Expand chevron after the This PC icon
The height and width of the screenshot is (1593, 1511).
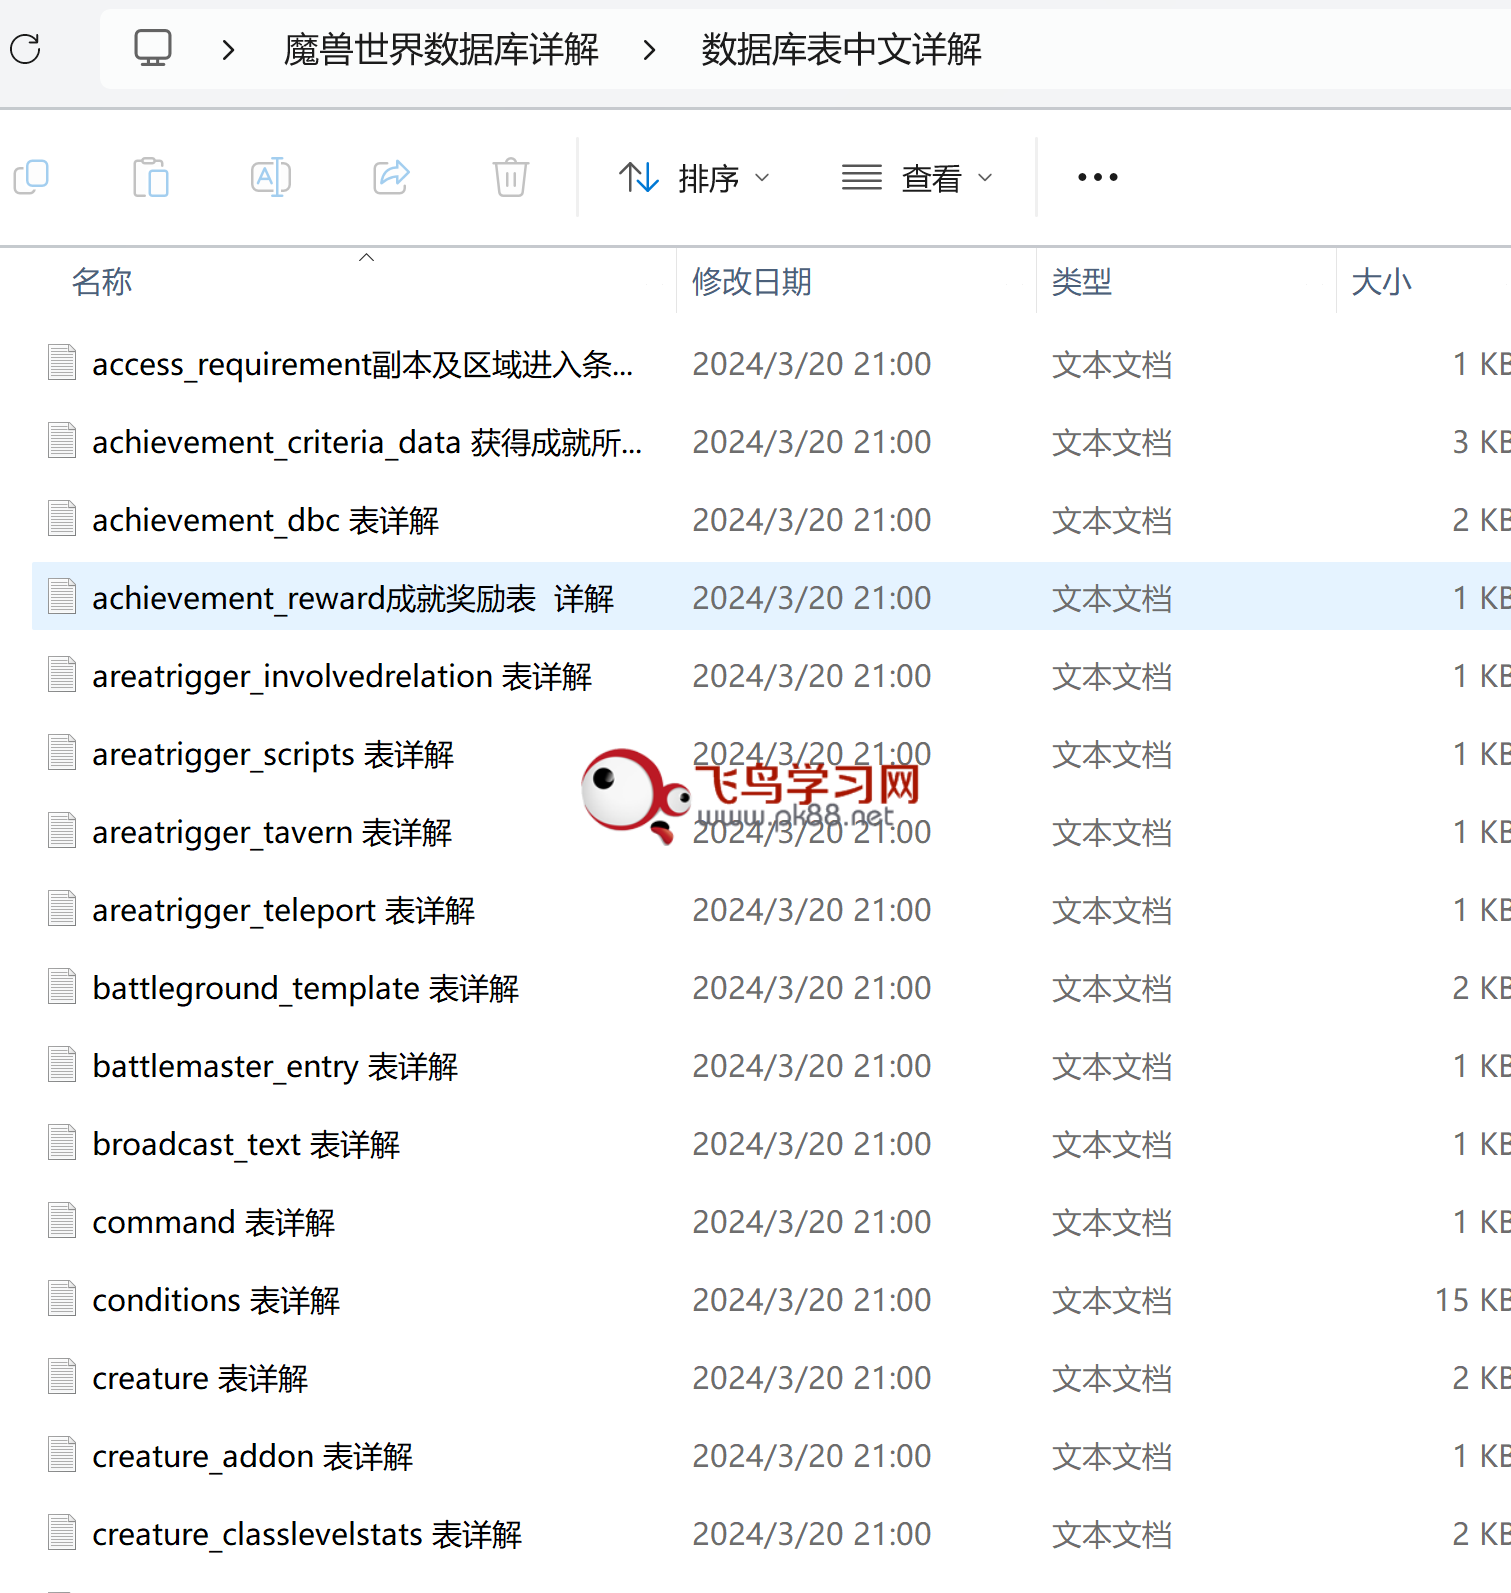tap(229, 49)
